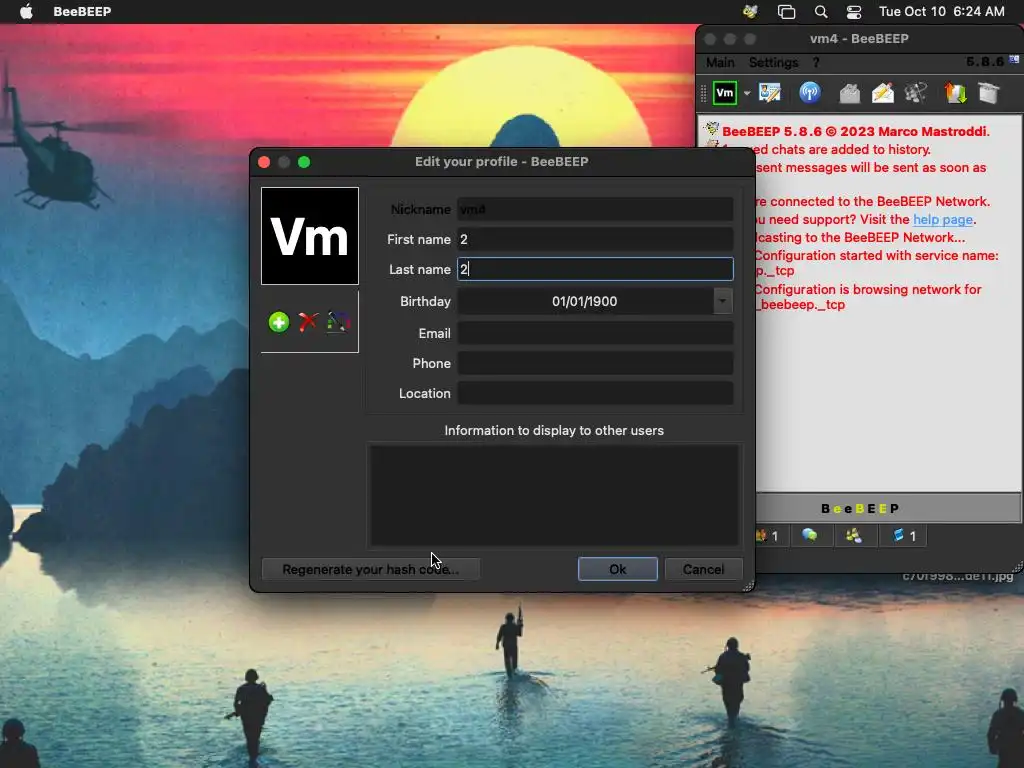
Task: Focus the Email input field
Action: (595, 333)
